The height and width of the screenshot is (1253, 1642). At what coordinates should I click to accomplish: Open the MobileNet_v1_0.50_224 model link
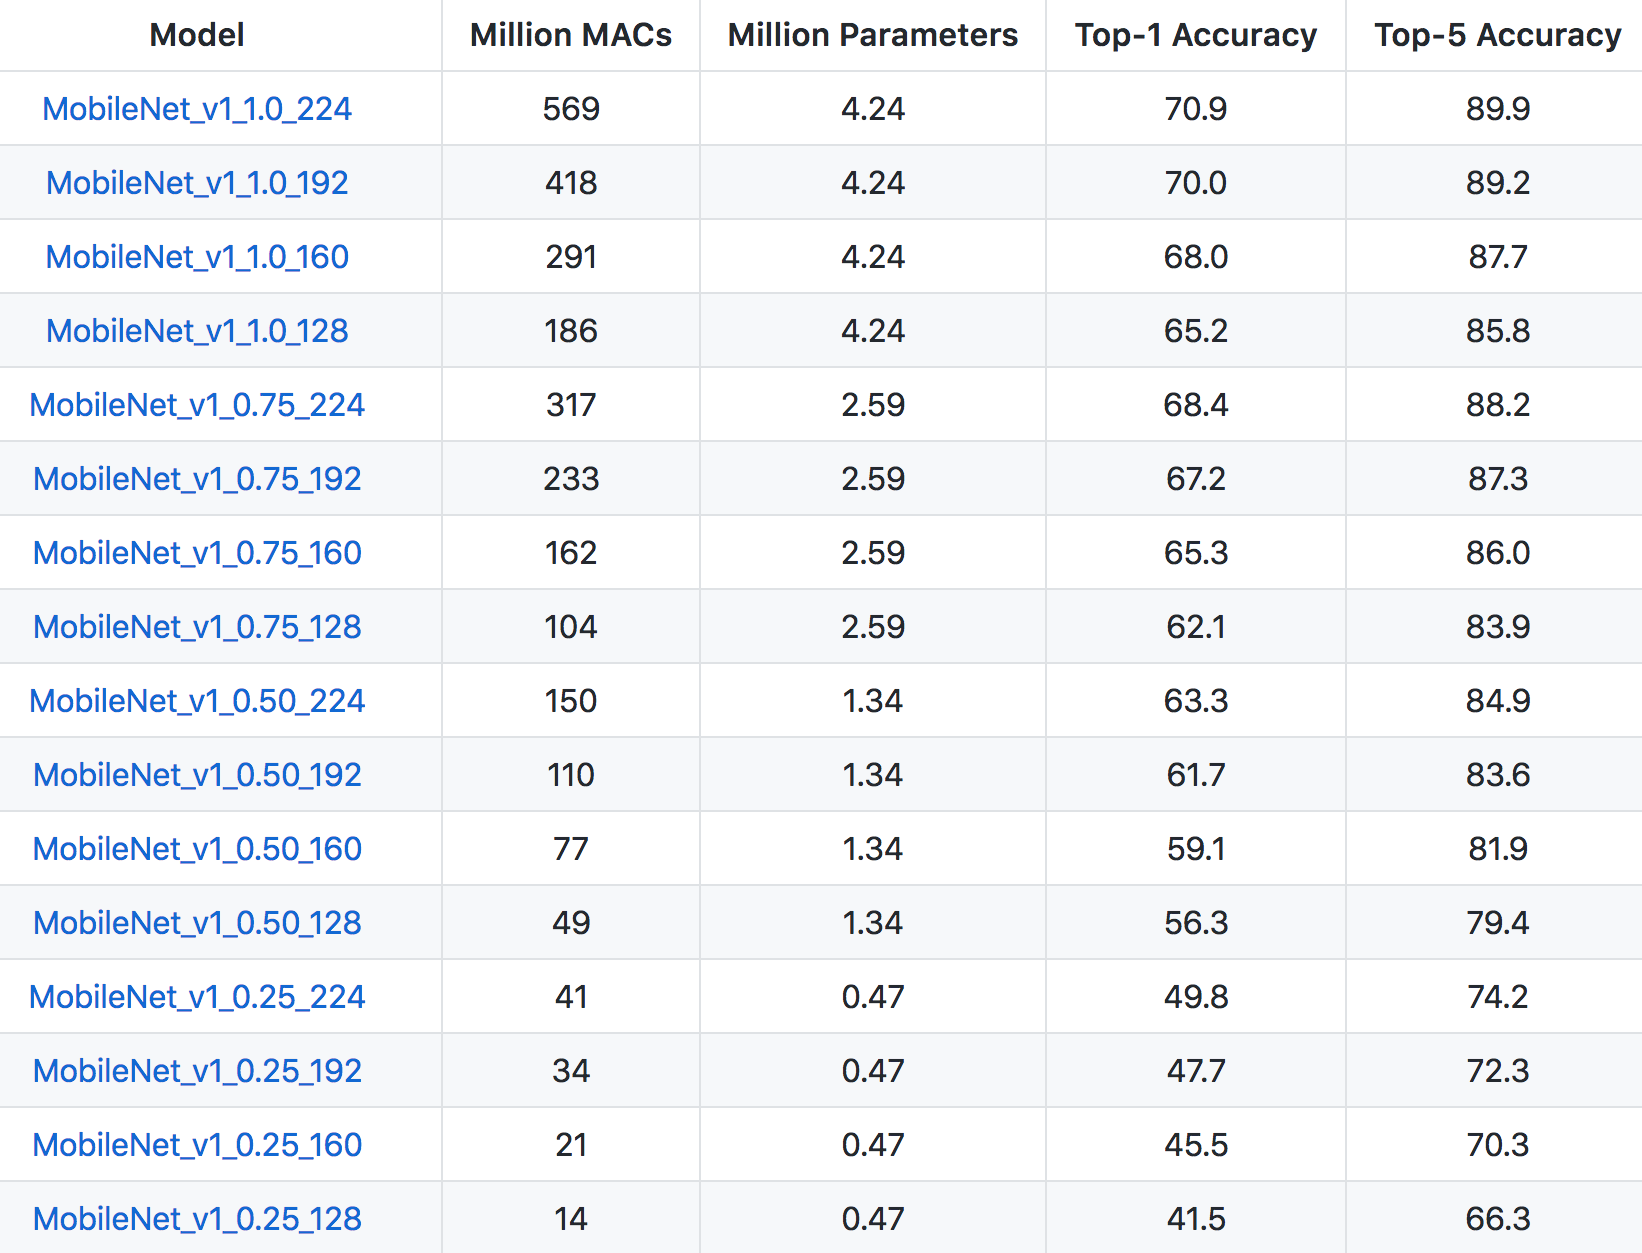coord(197,701)
